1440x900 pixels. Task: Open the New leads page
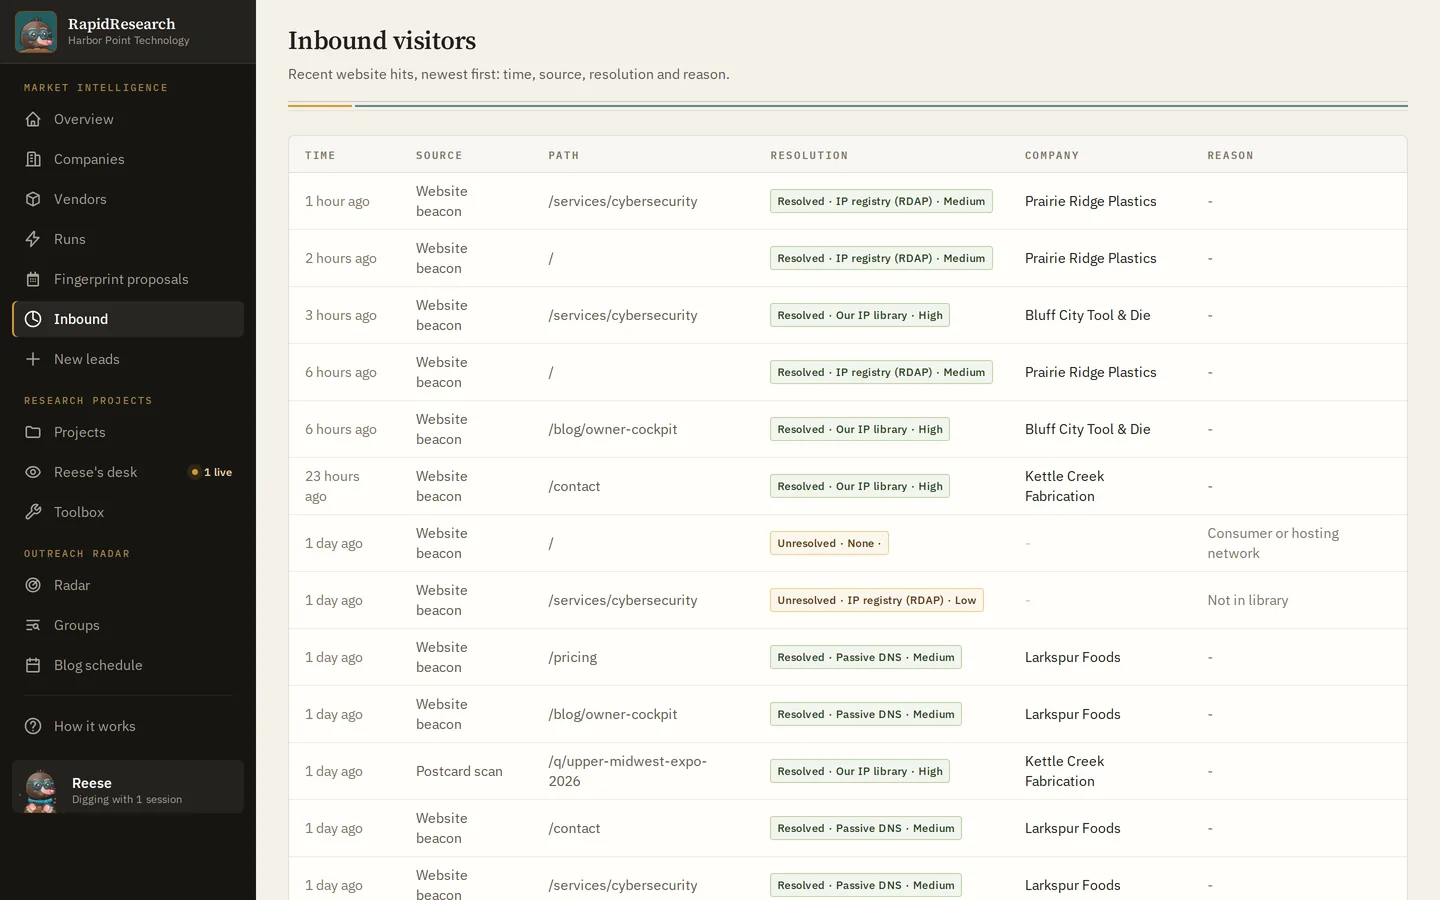pyautogui.click(x=128, y=359)
